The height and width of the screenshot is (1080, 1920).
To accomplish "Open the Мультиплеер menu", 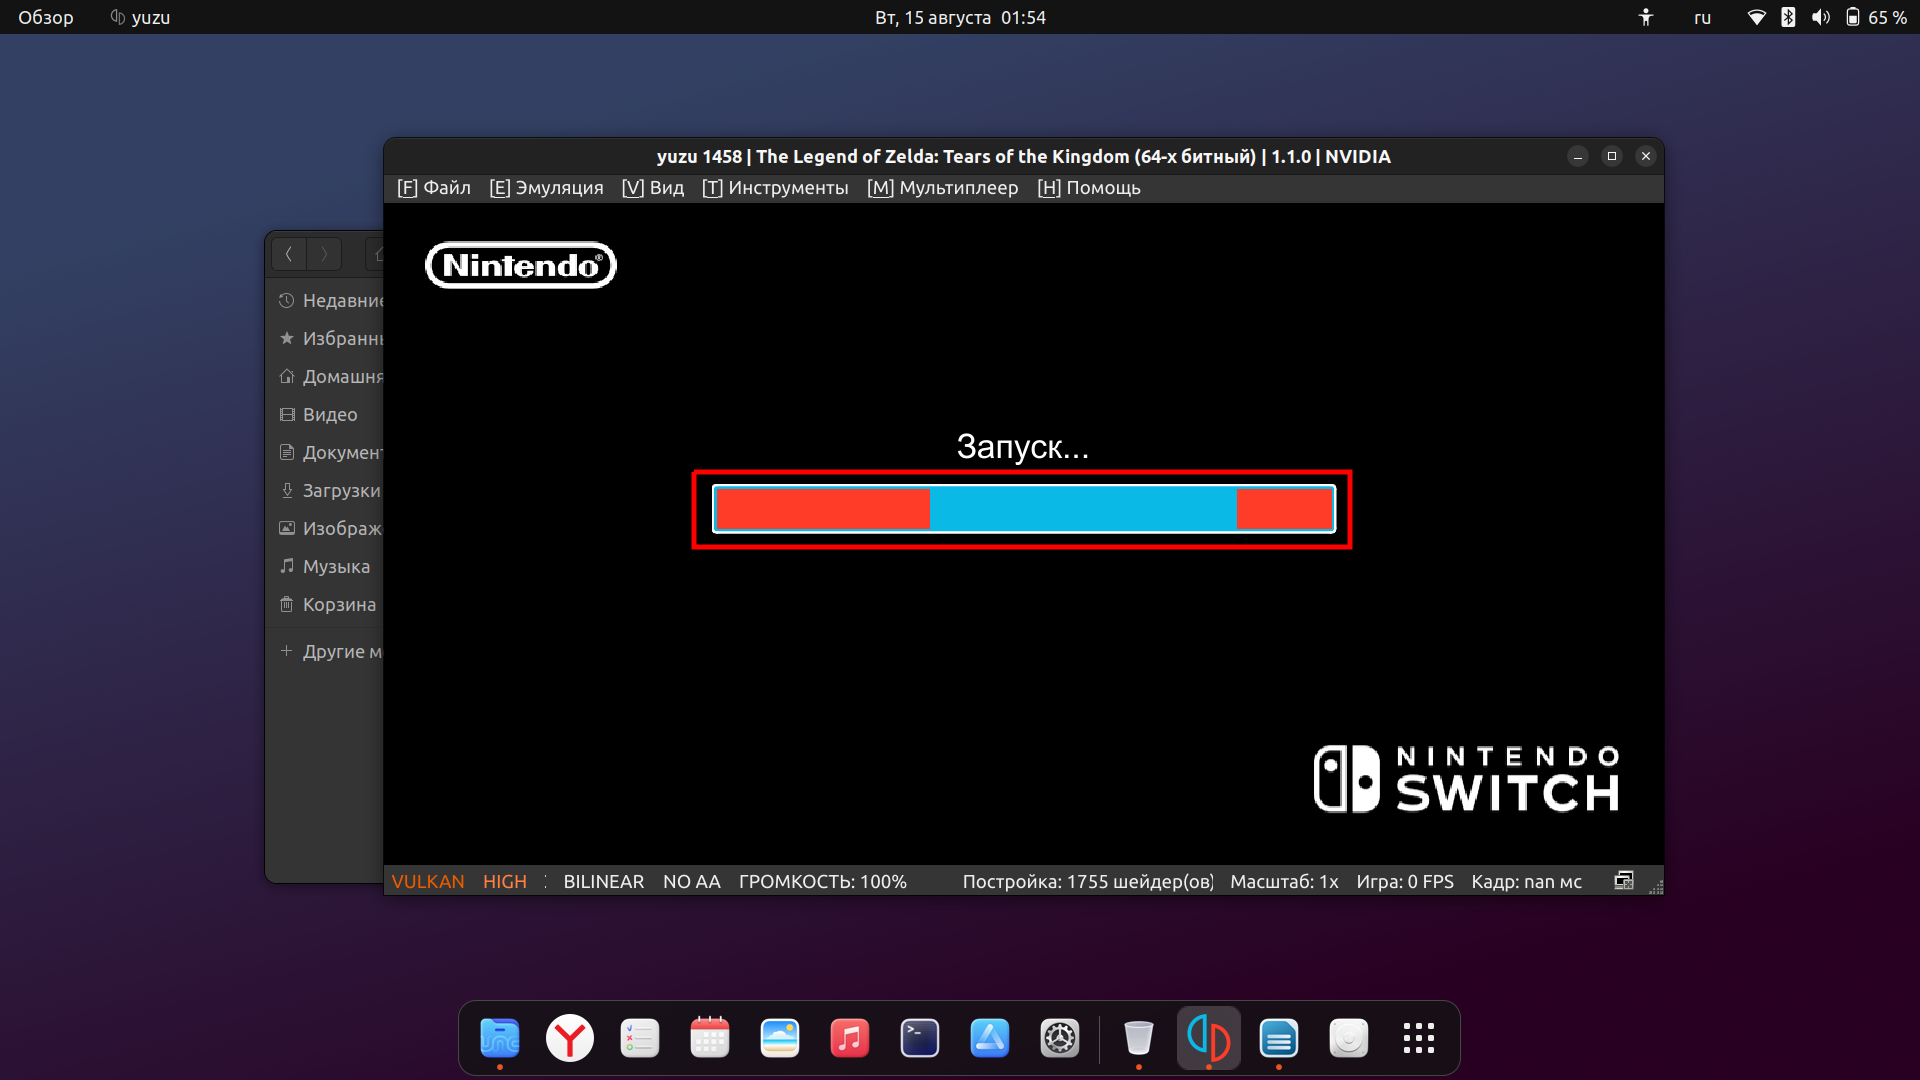I will pyautogui.click(x=943, y=188).
